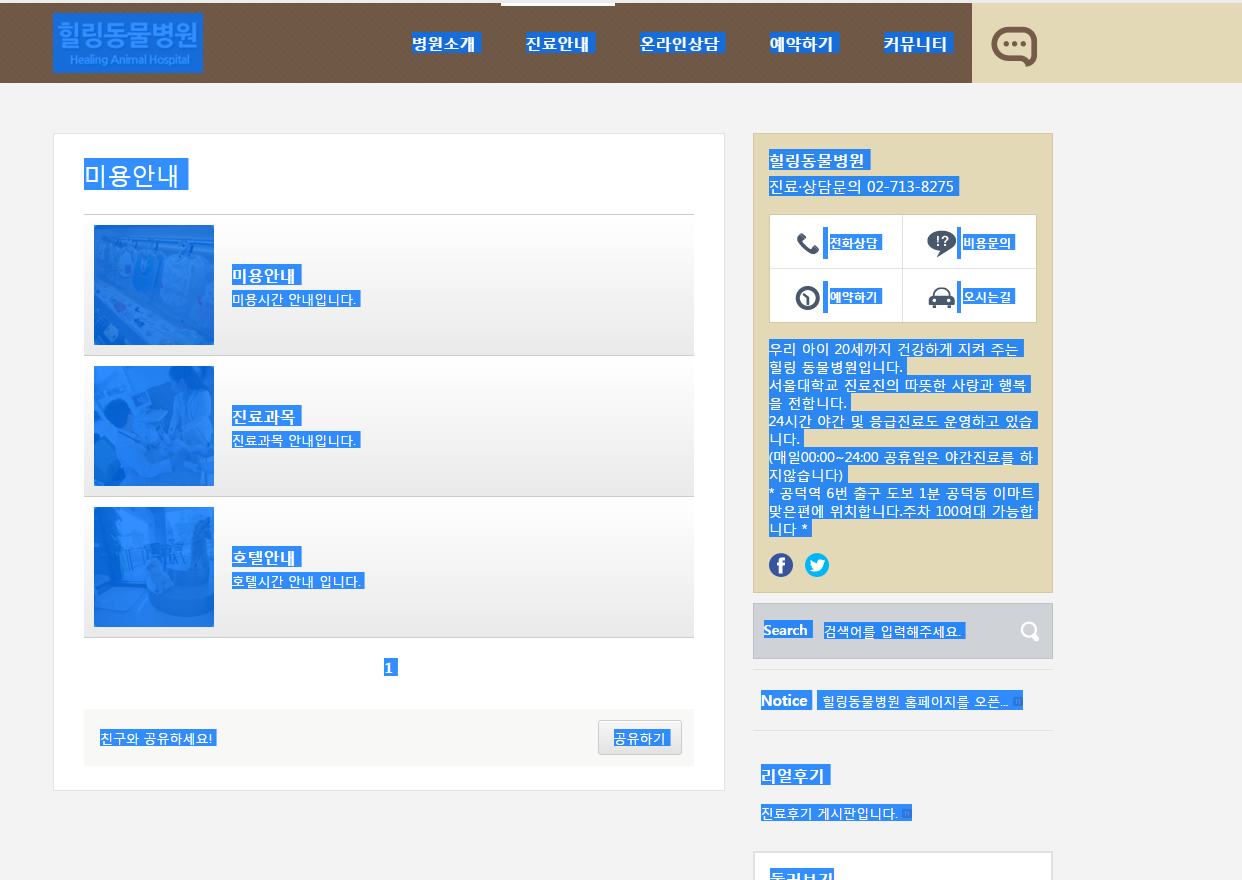Click the 공유하기 button
1242x880 pixels.
(640, 738)
